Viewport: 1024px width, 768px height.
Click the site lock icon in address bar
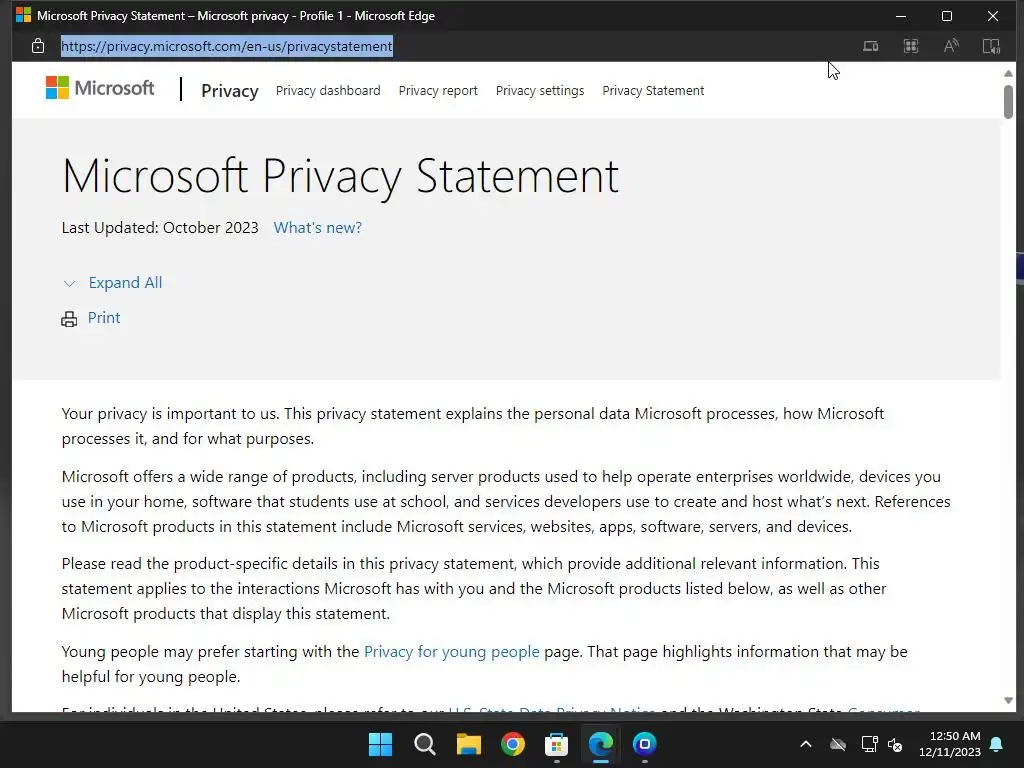38,46
